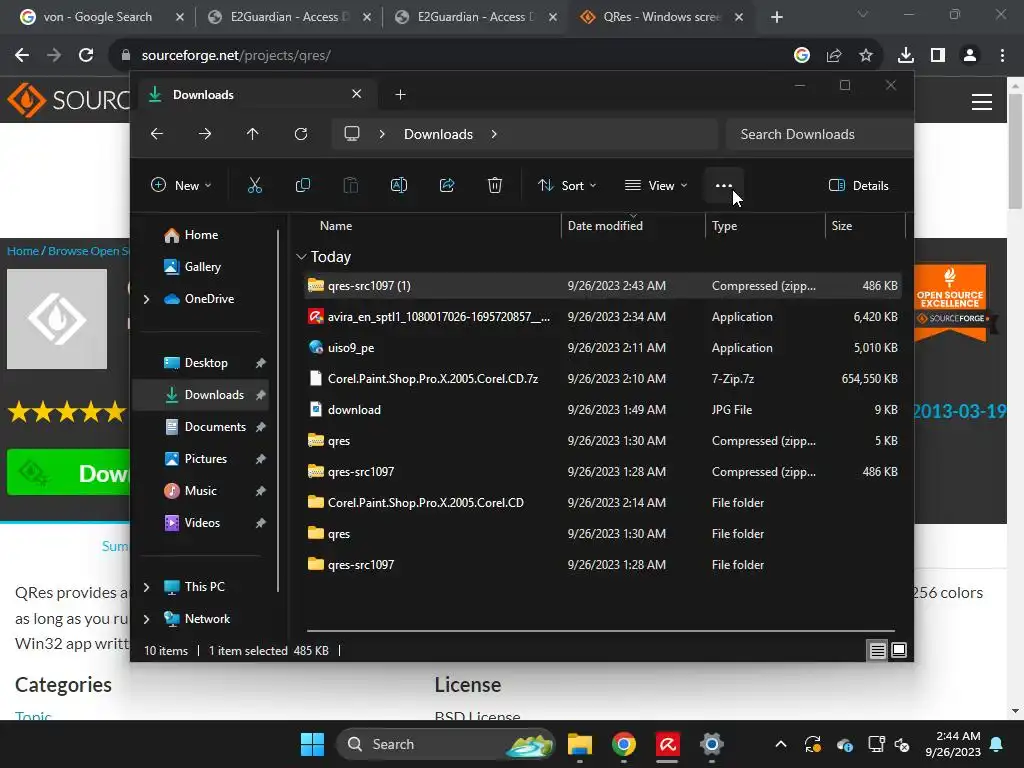Screen dimensions: 1024x768
Task: Open Settings gear on the taskbar
Action: click(x=712, y=744)
